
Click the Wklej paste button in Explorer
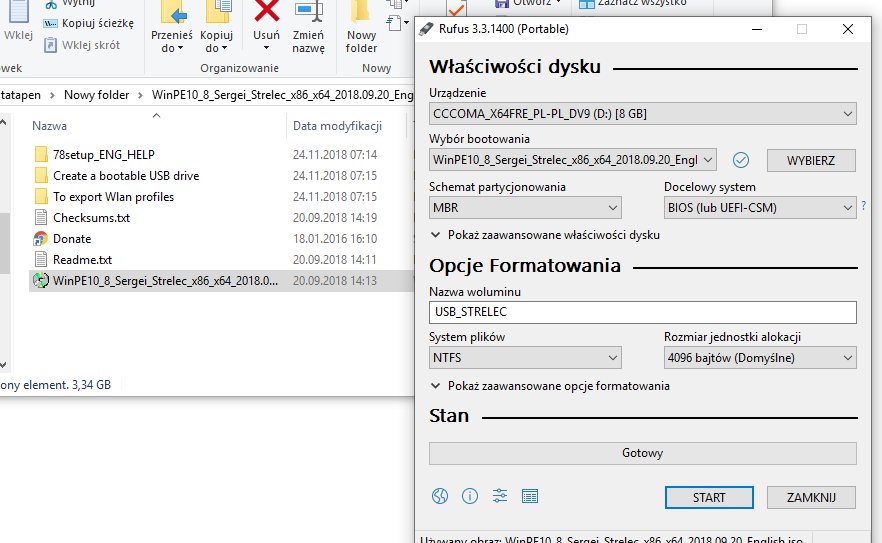click(x=18, y=21)
